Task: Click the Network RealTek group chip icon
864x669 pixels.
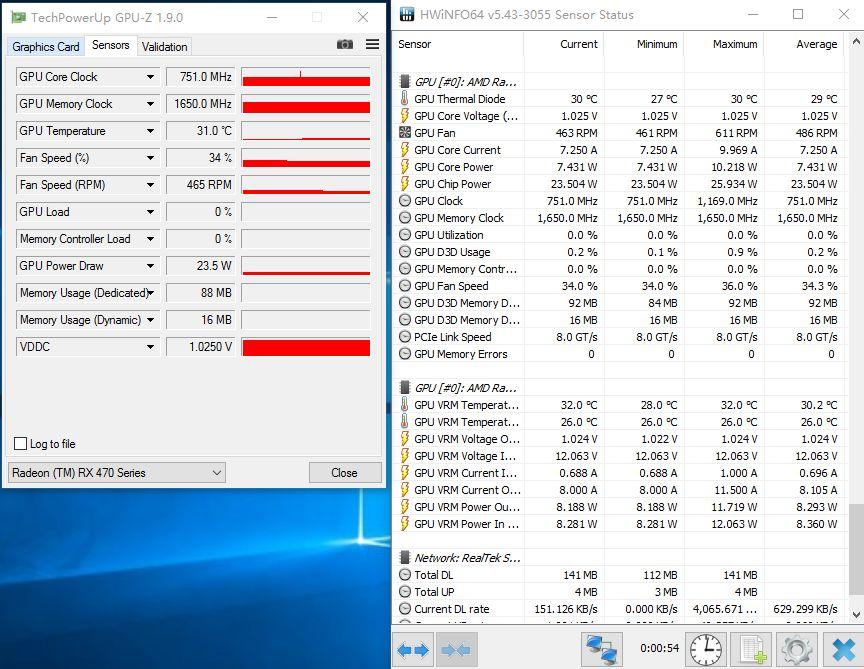Action: pyautogui.click(x=404, y=558)
